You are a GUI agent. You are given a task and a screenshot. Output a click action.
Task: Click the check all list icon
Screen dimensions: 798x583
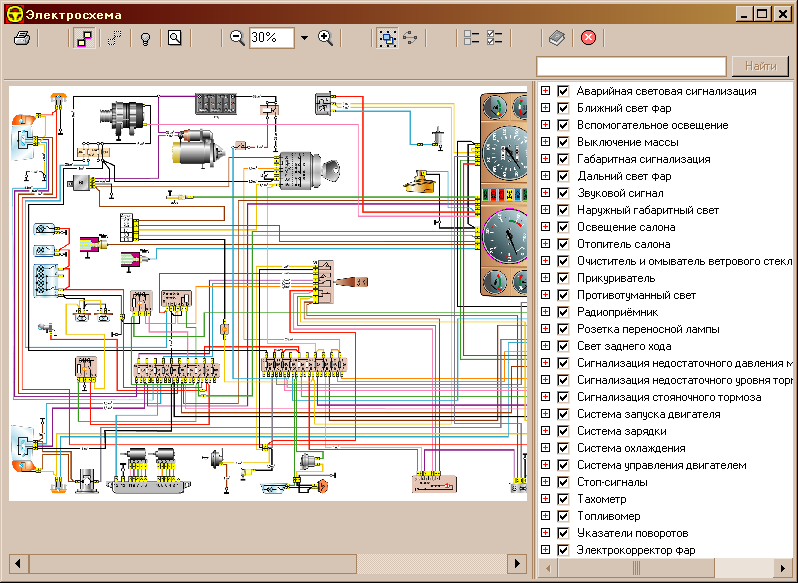point(494,38)
